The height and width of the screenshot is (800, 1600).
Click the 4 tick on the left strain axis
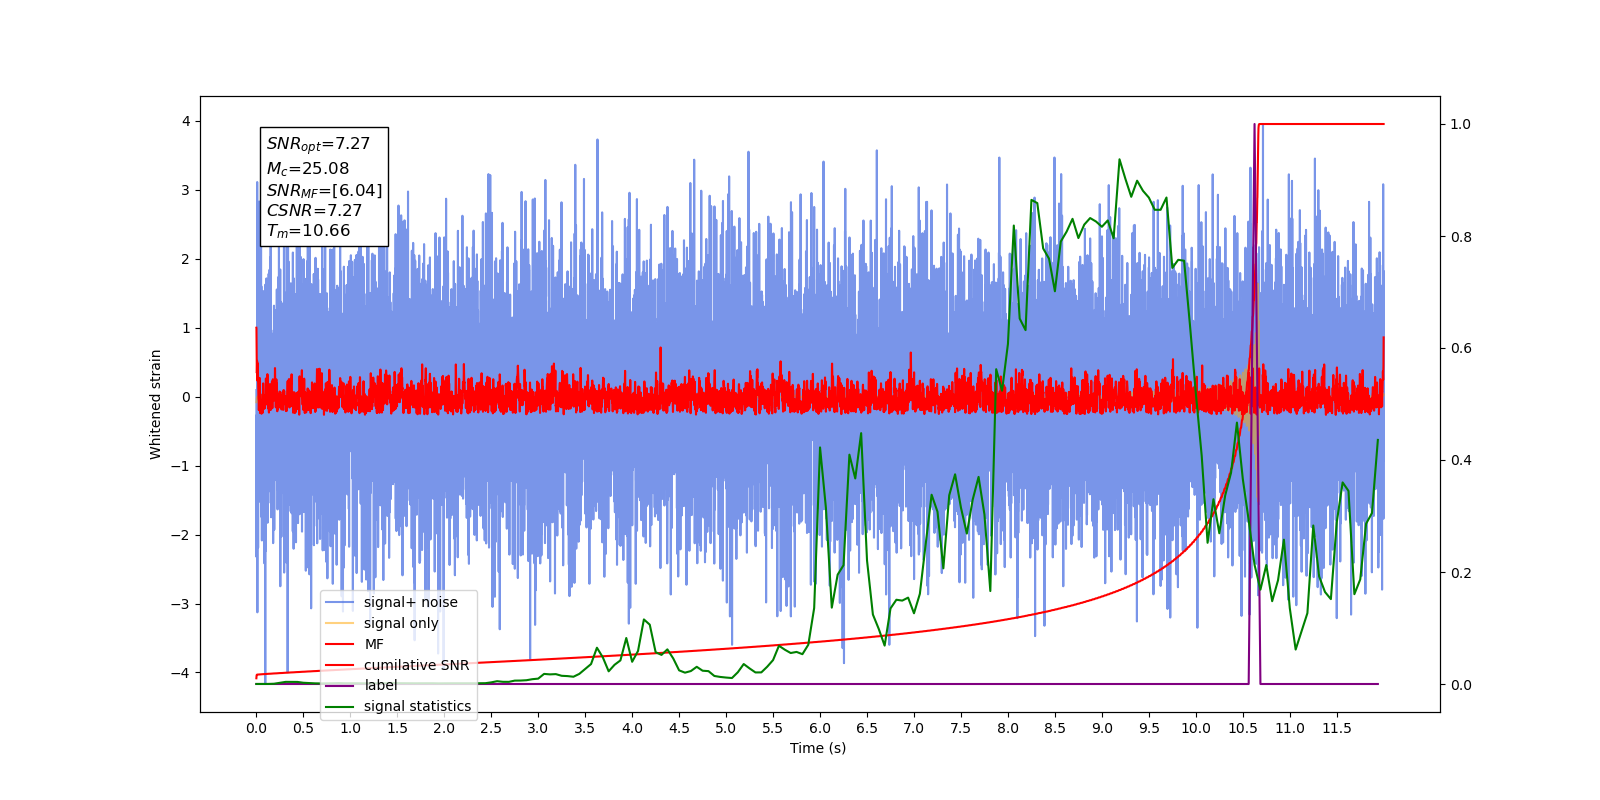tap(186, 121)
